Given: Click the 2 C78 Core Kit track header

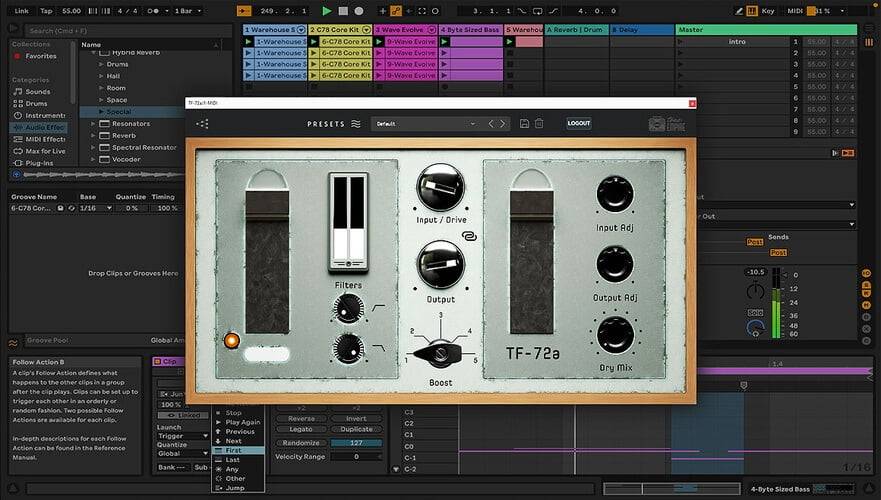Looking at the screenshot, I should point(340,30).
